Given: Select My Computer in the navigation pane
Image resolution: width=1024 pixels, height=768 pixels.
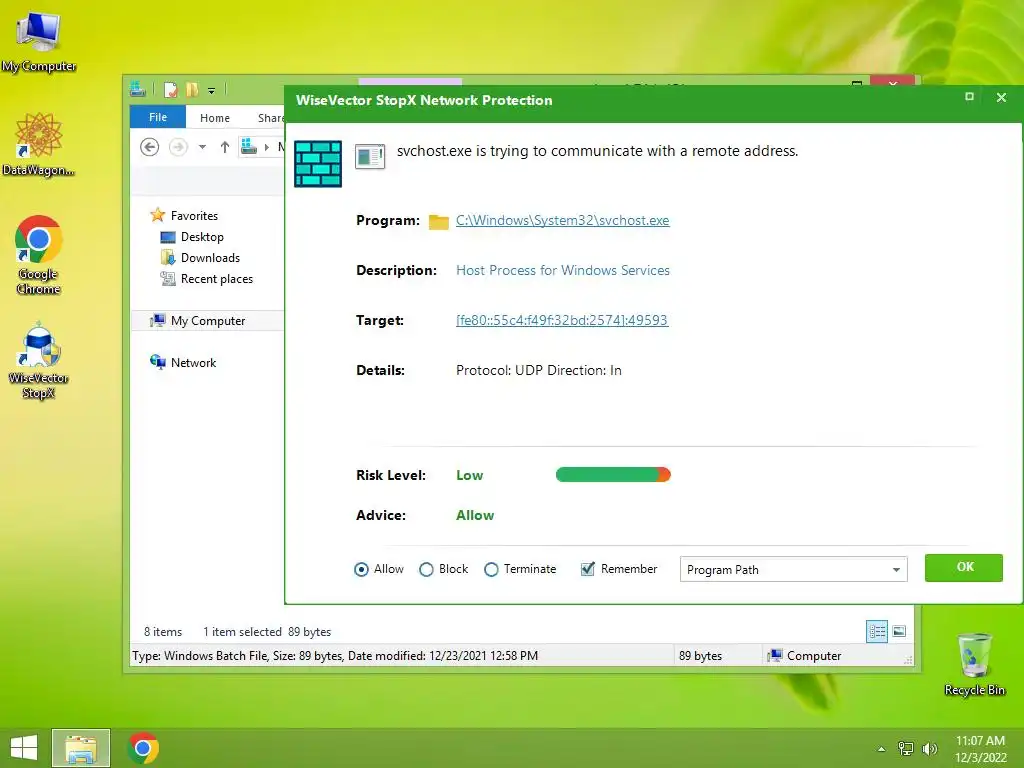Looking at the screenshot, I should tap(198, 321).
